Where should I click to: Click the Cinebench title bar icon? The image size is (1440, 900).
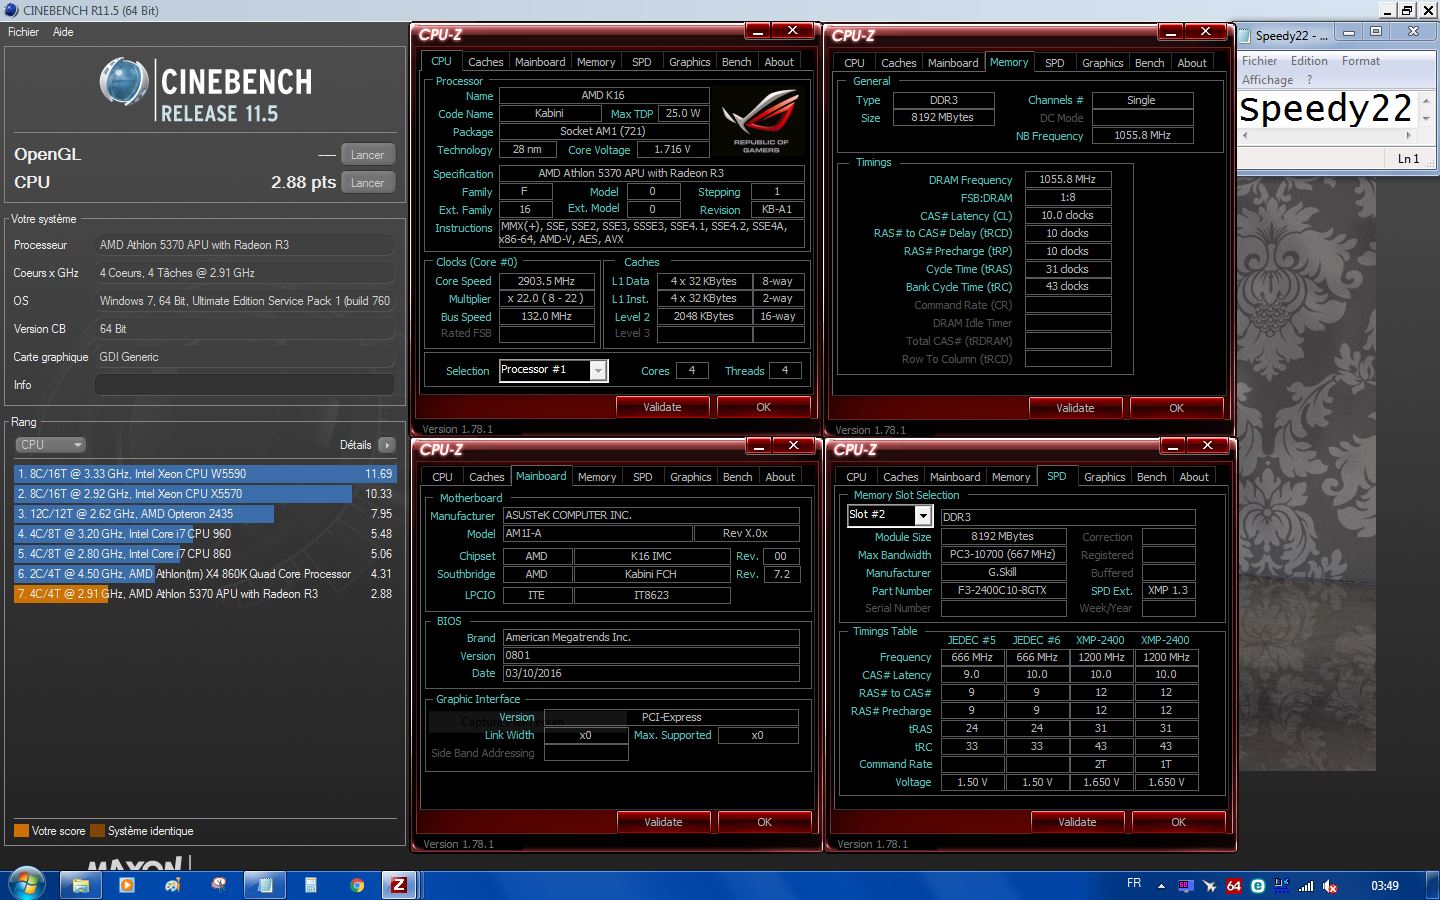[11, 10]
